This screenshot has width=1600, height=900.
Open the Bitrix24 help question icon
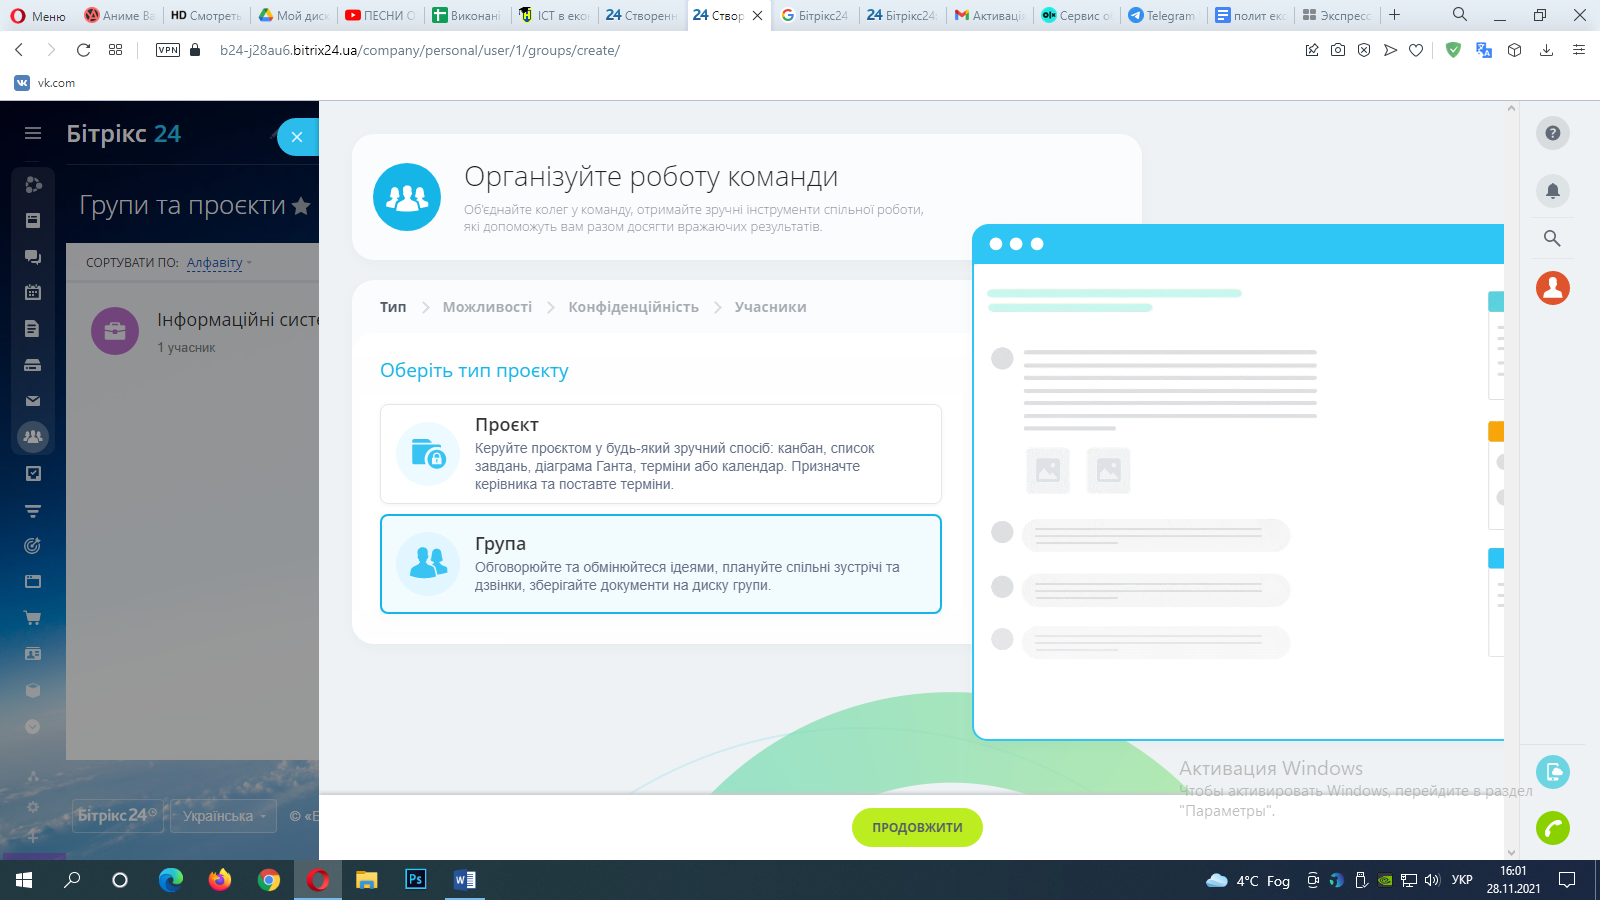point(1552,133)
